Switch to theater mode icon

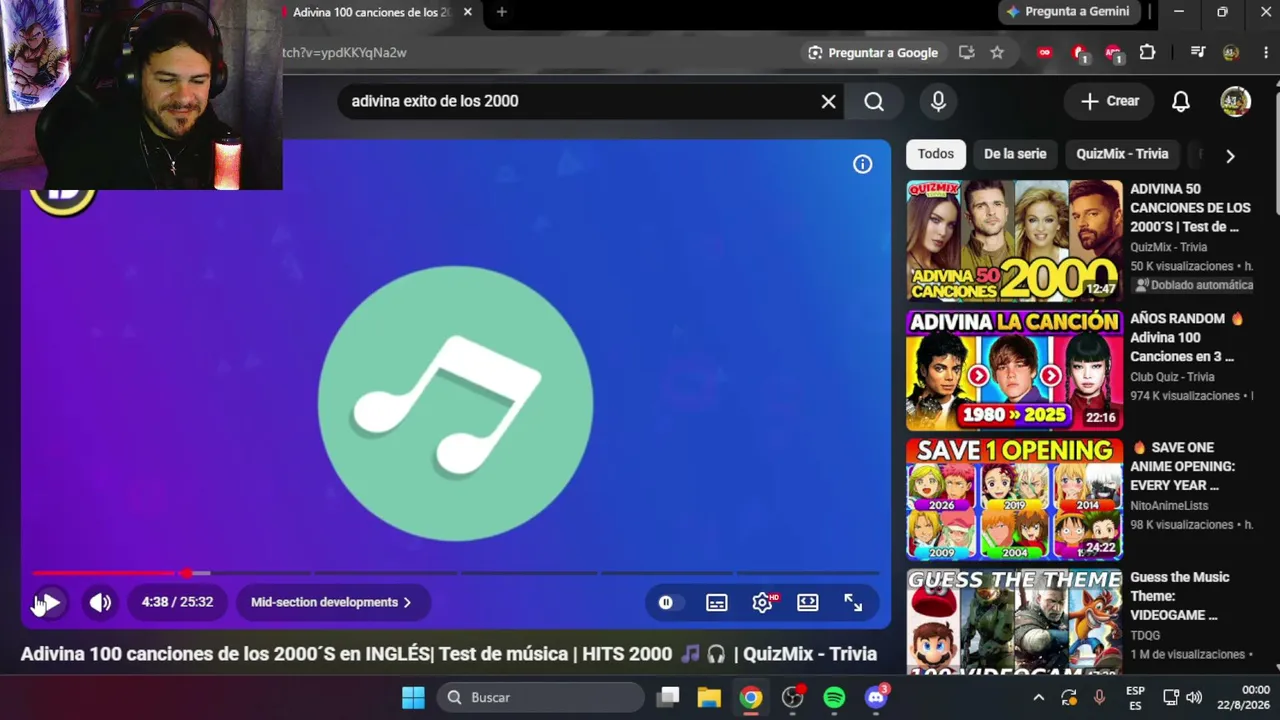pos(808,602)
